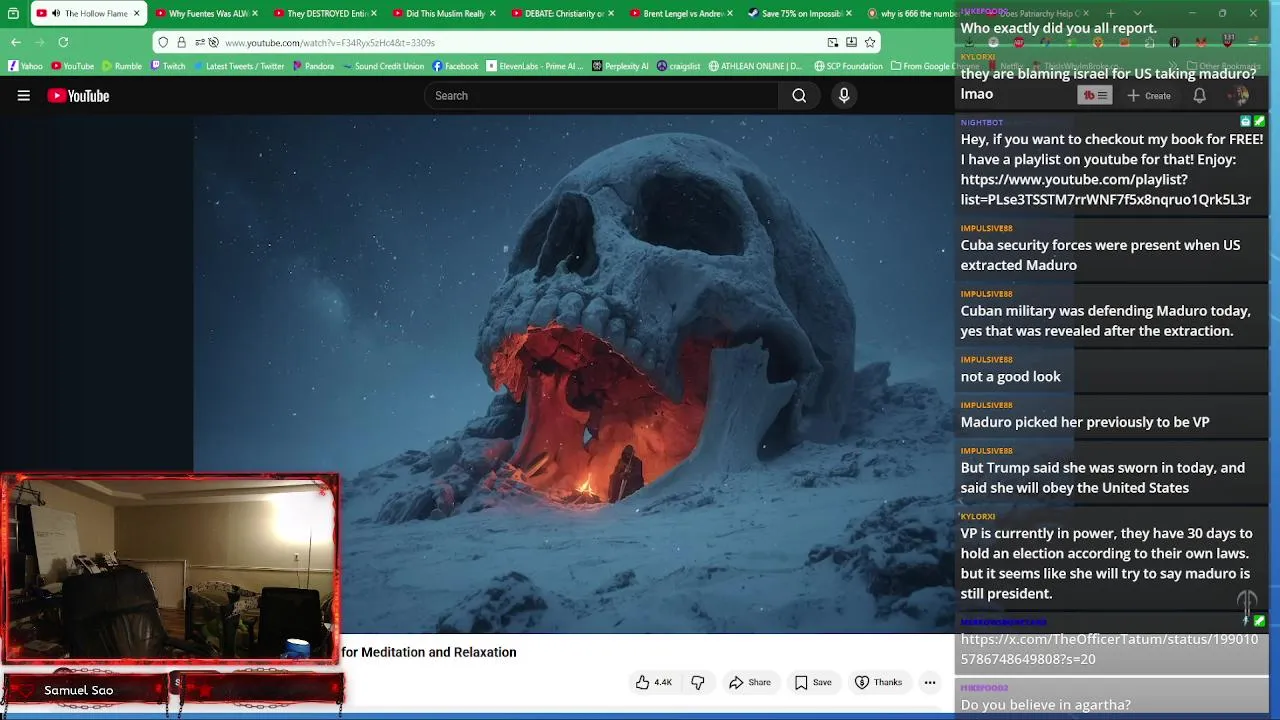1280x720 pixels.
Task: Open the TheOfficerTatum x.com status link
Action: [x=1109, y=649]
